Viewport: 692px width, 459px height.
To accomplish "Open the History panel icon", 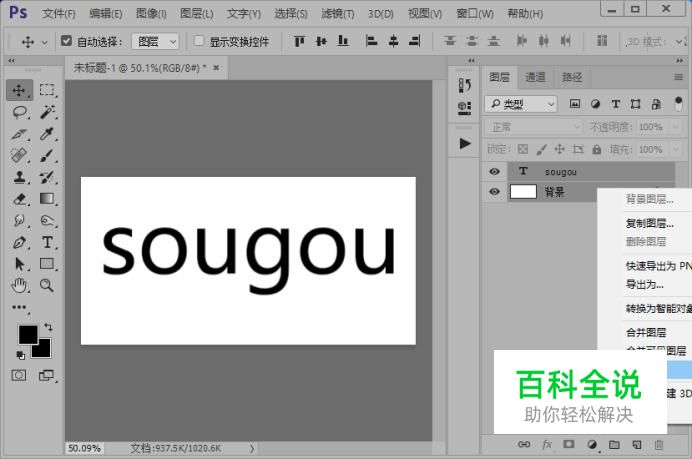I will (x=464, y=85).
